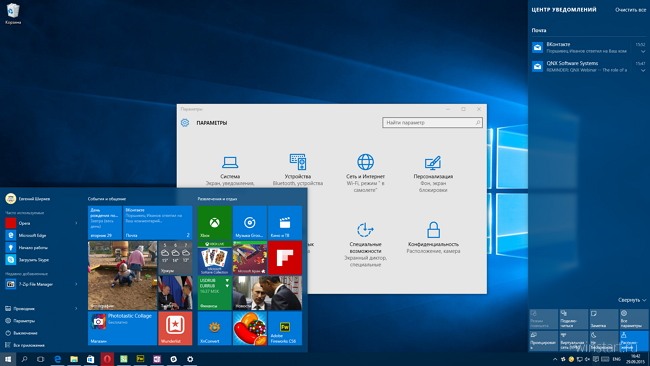Image resolution: width=650 pixels, height=366 pixels.
Task: Launch Adobe Fireworks CS6 tile
Action: [x=285, y=328]
